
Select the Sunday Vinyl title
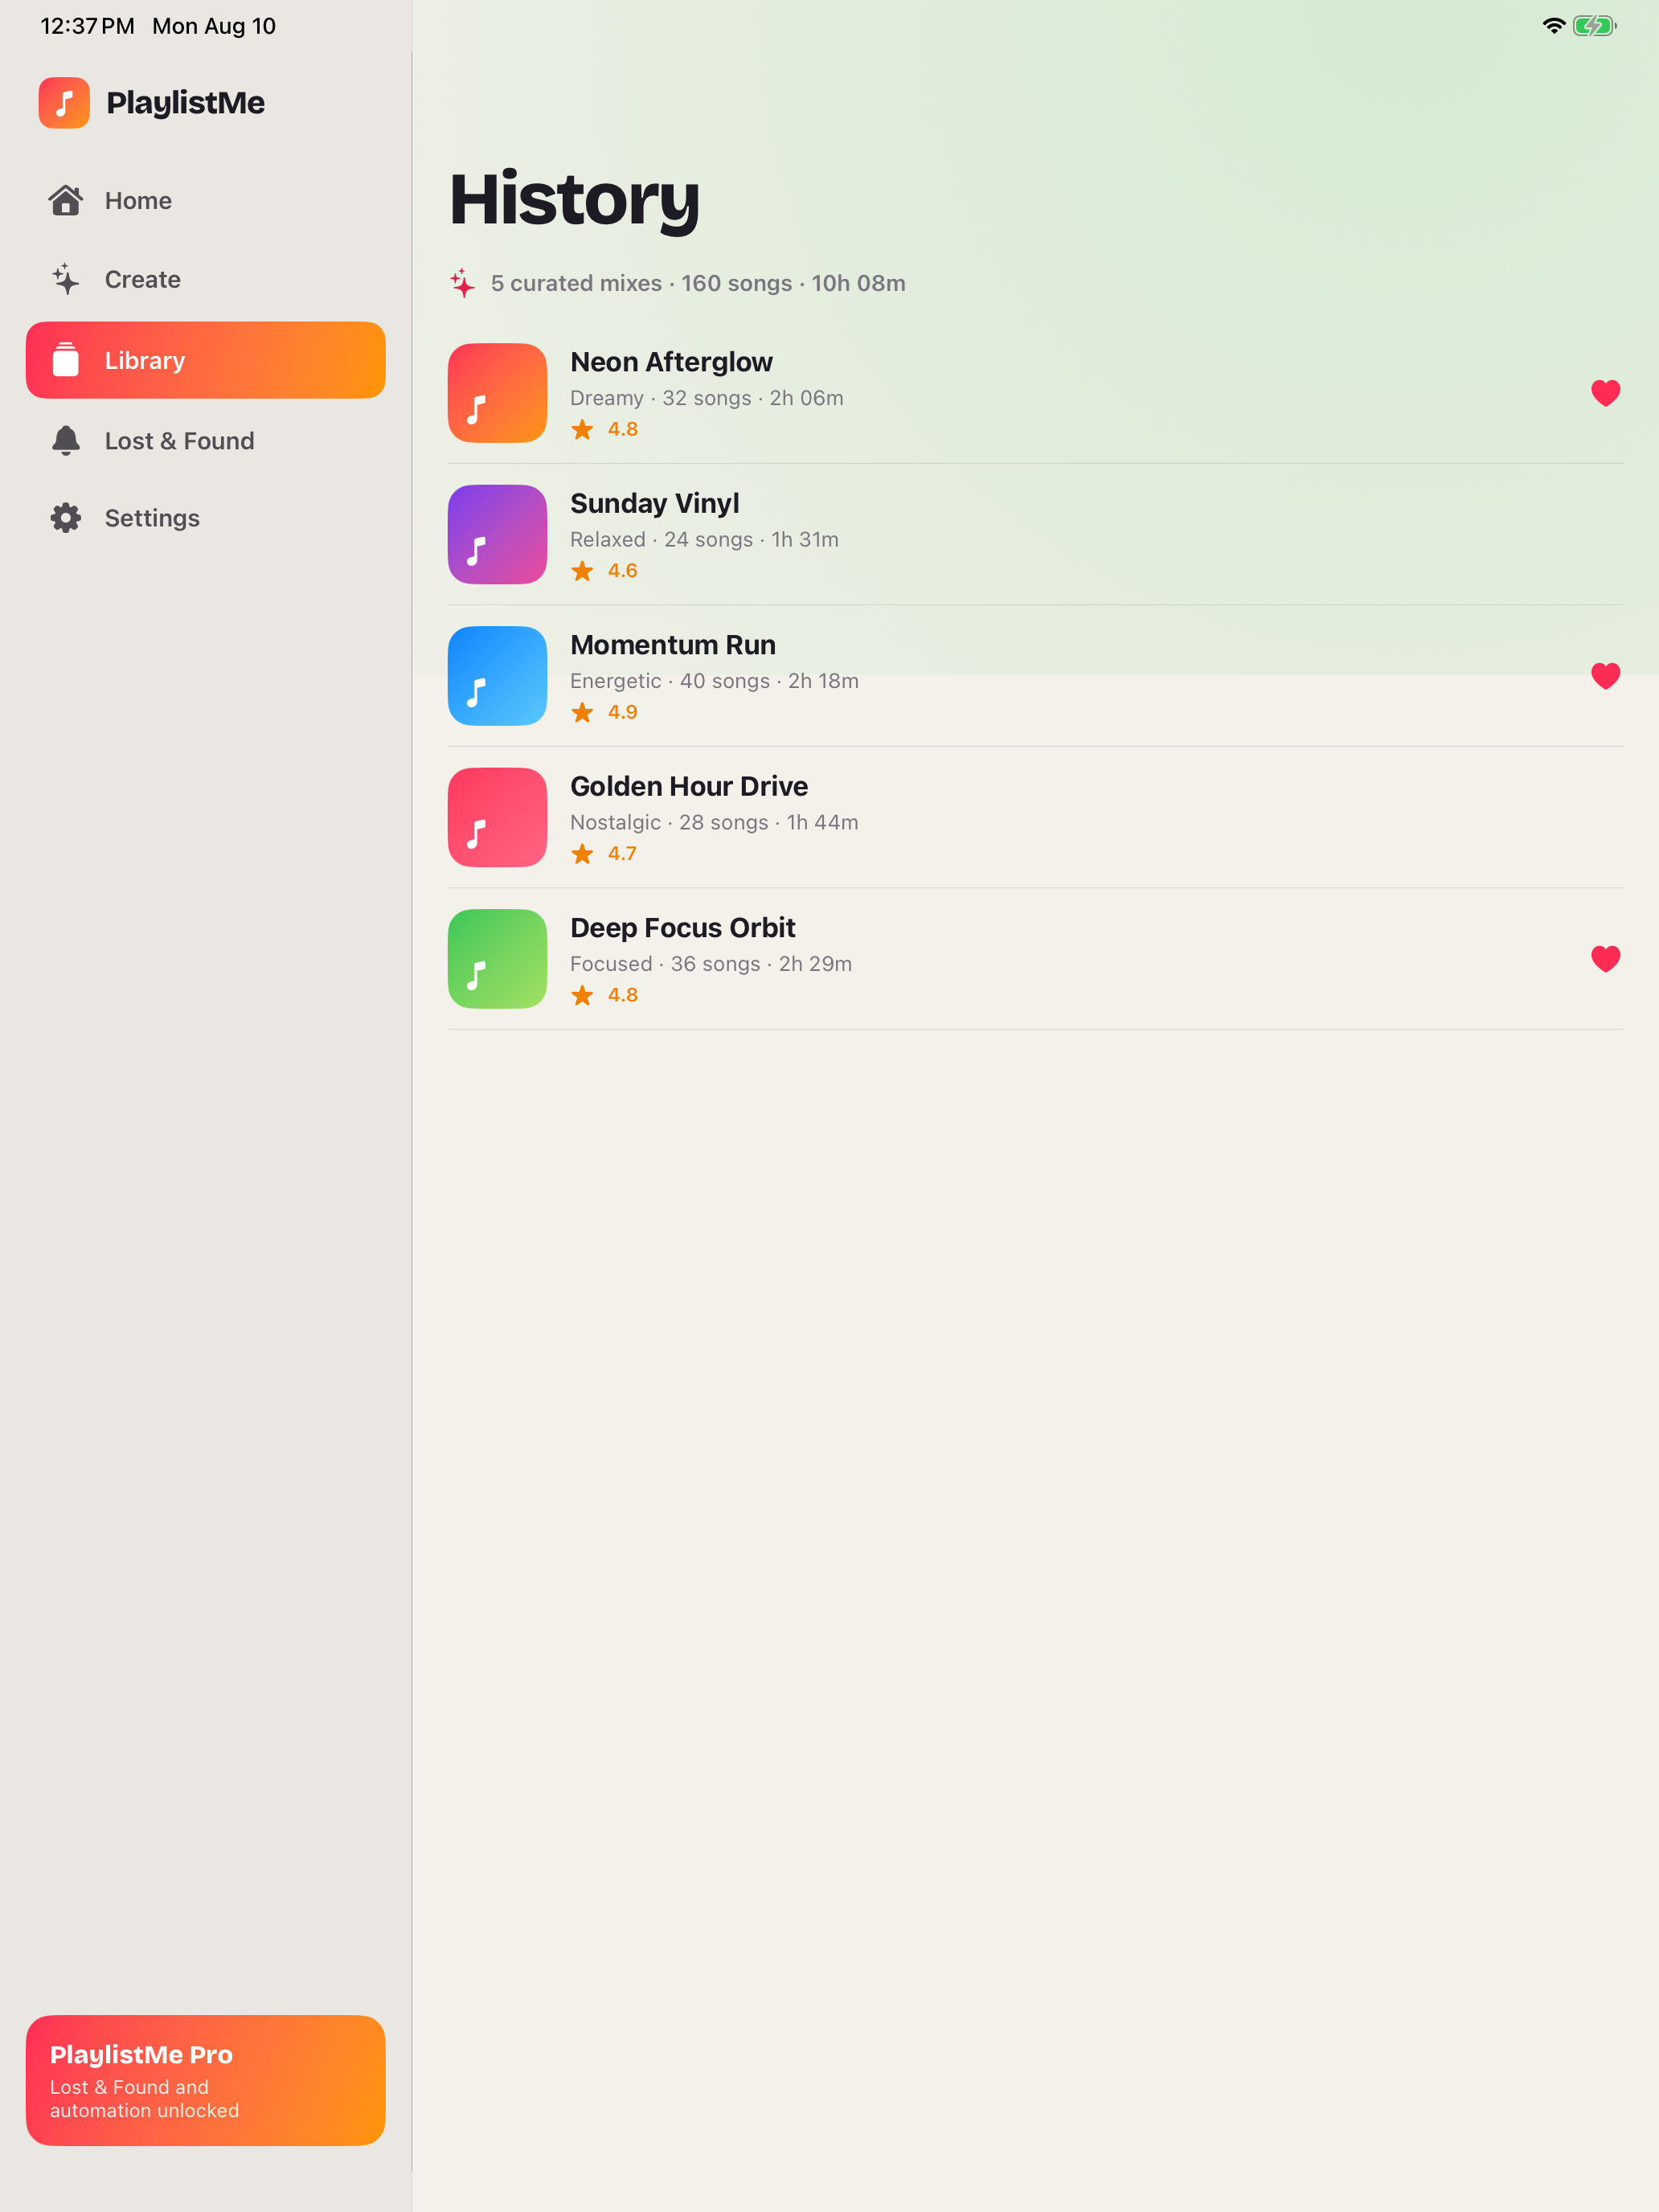click(x=654, y=503)
